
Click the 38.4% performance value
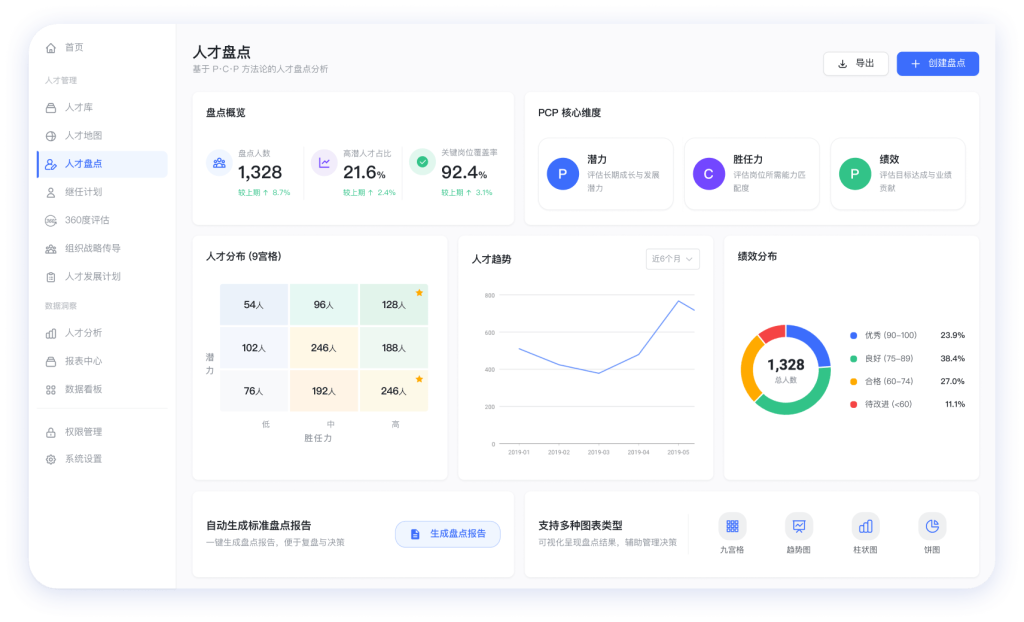tap(952, 359)
